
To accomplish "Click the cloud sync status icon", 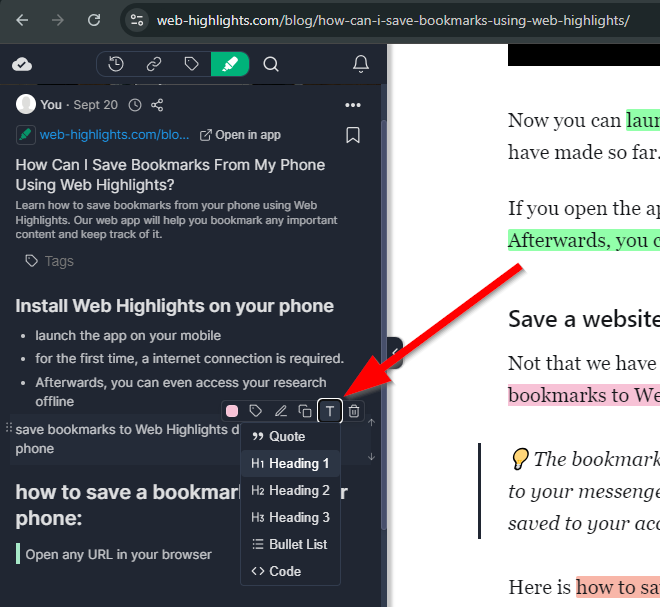I will pyautogui.click(x=22, y=64).
